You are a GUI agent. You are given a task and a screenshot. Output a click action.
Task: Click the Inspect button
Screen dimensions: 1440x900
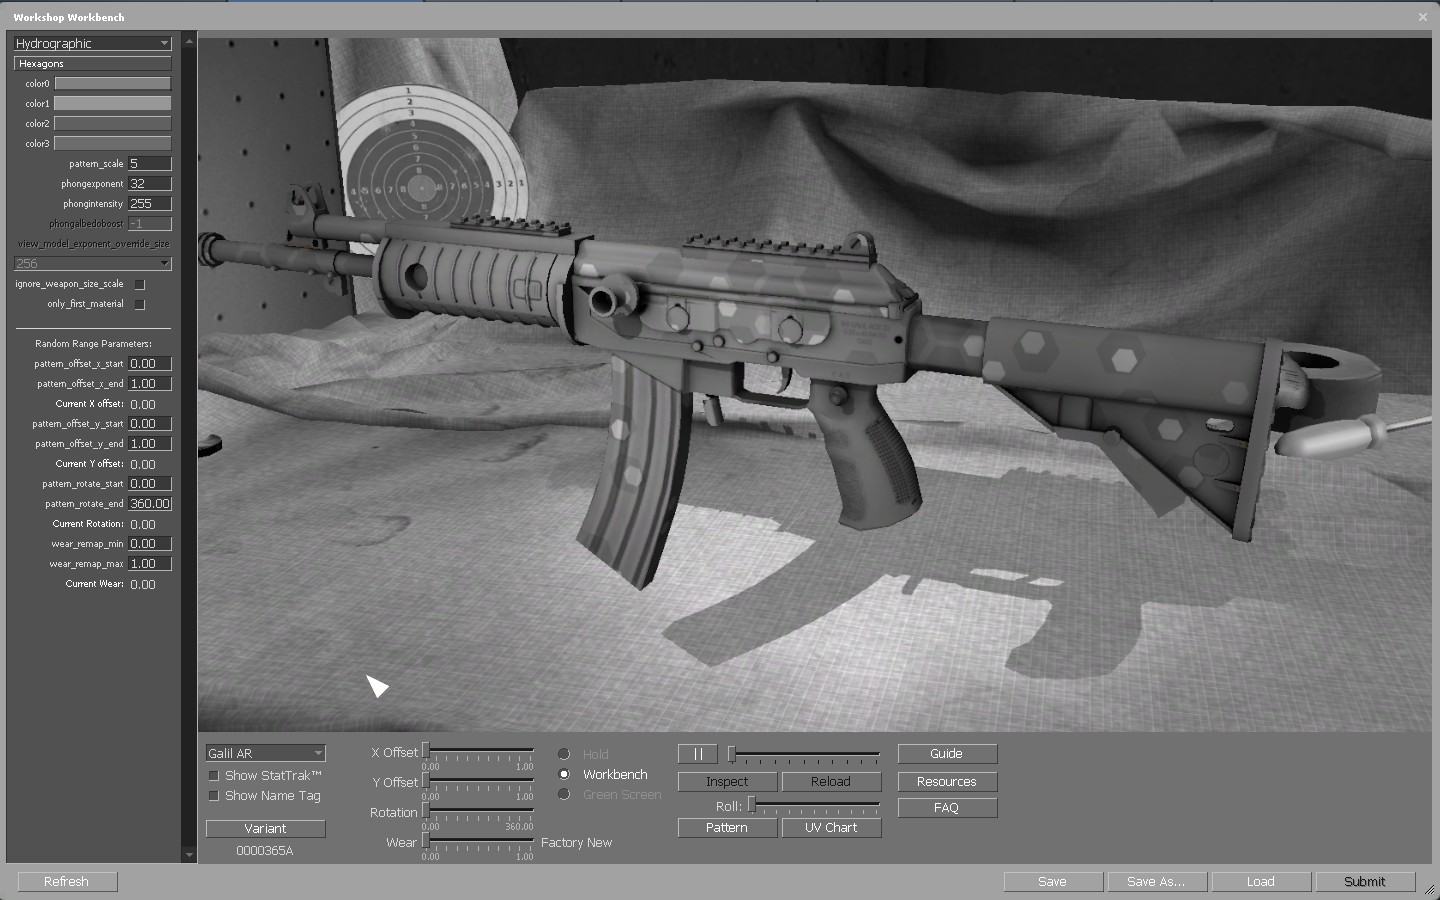[x=727, y=782]
